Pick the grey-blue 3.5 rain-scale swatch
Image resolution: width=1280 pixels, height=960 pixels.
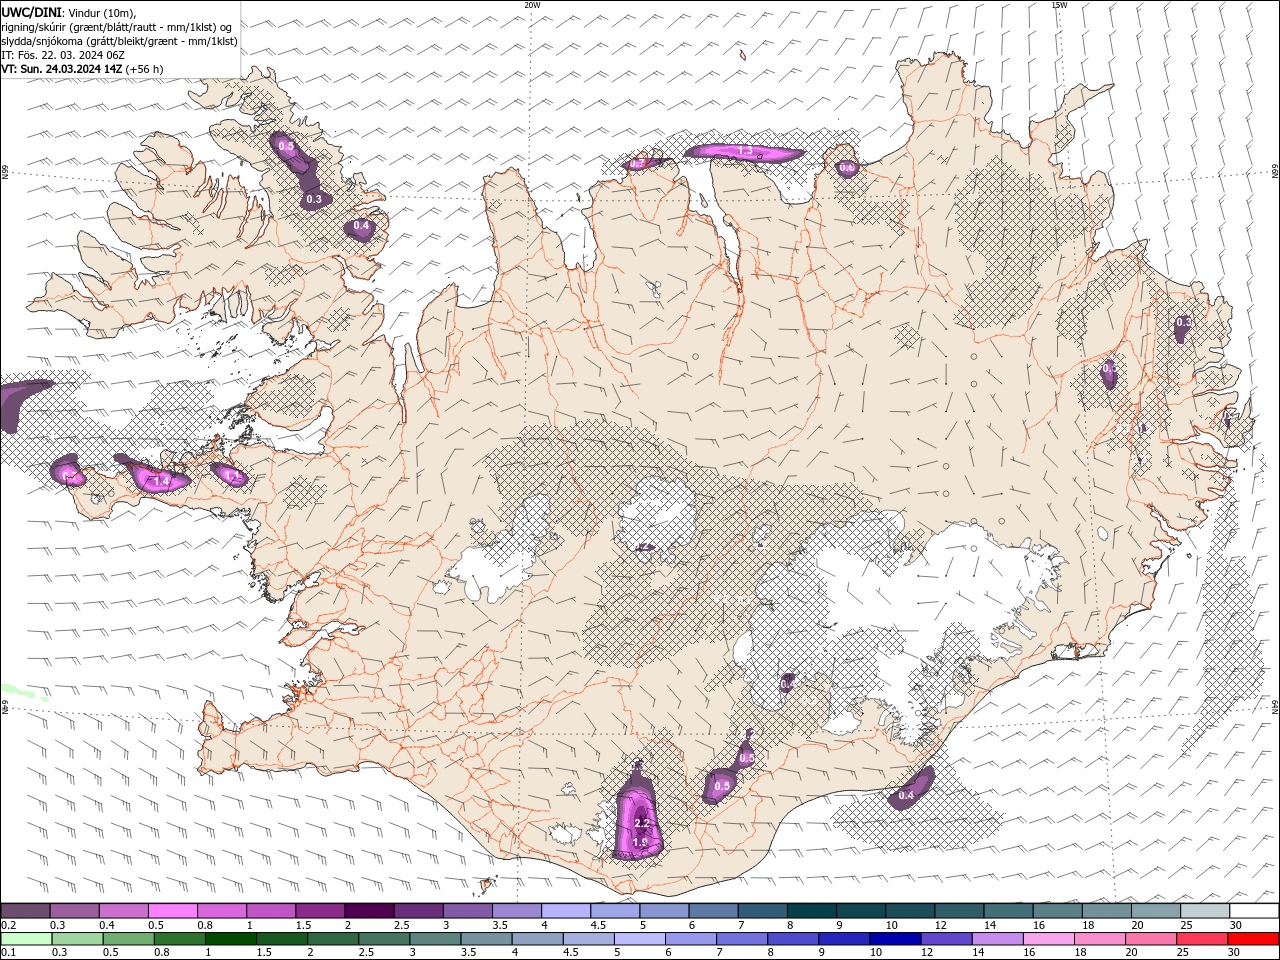[485, 939]
